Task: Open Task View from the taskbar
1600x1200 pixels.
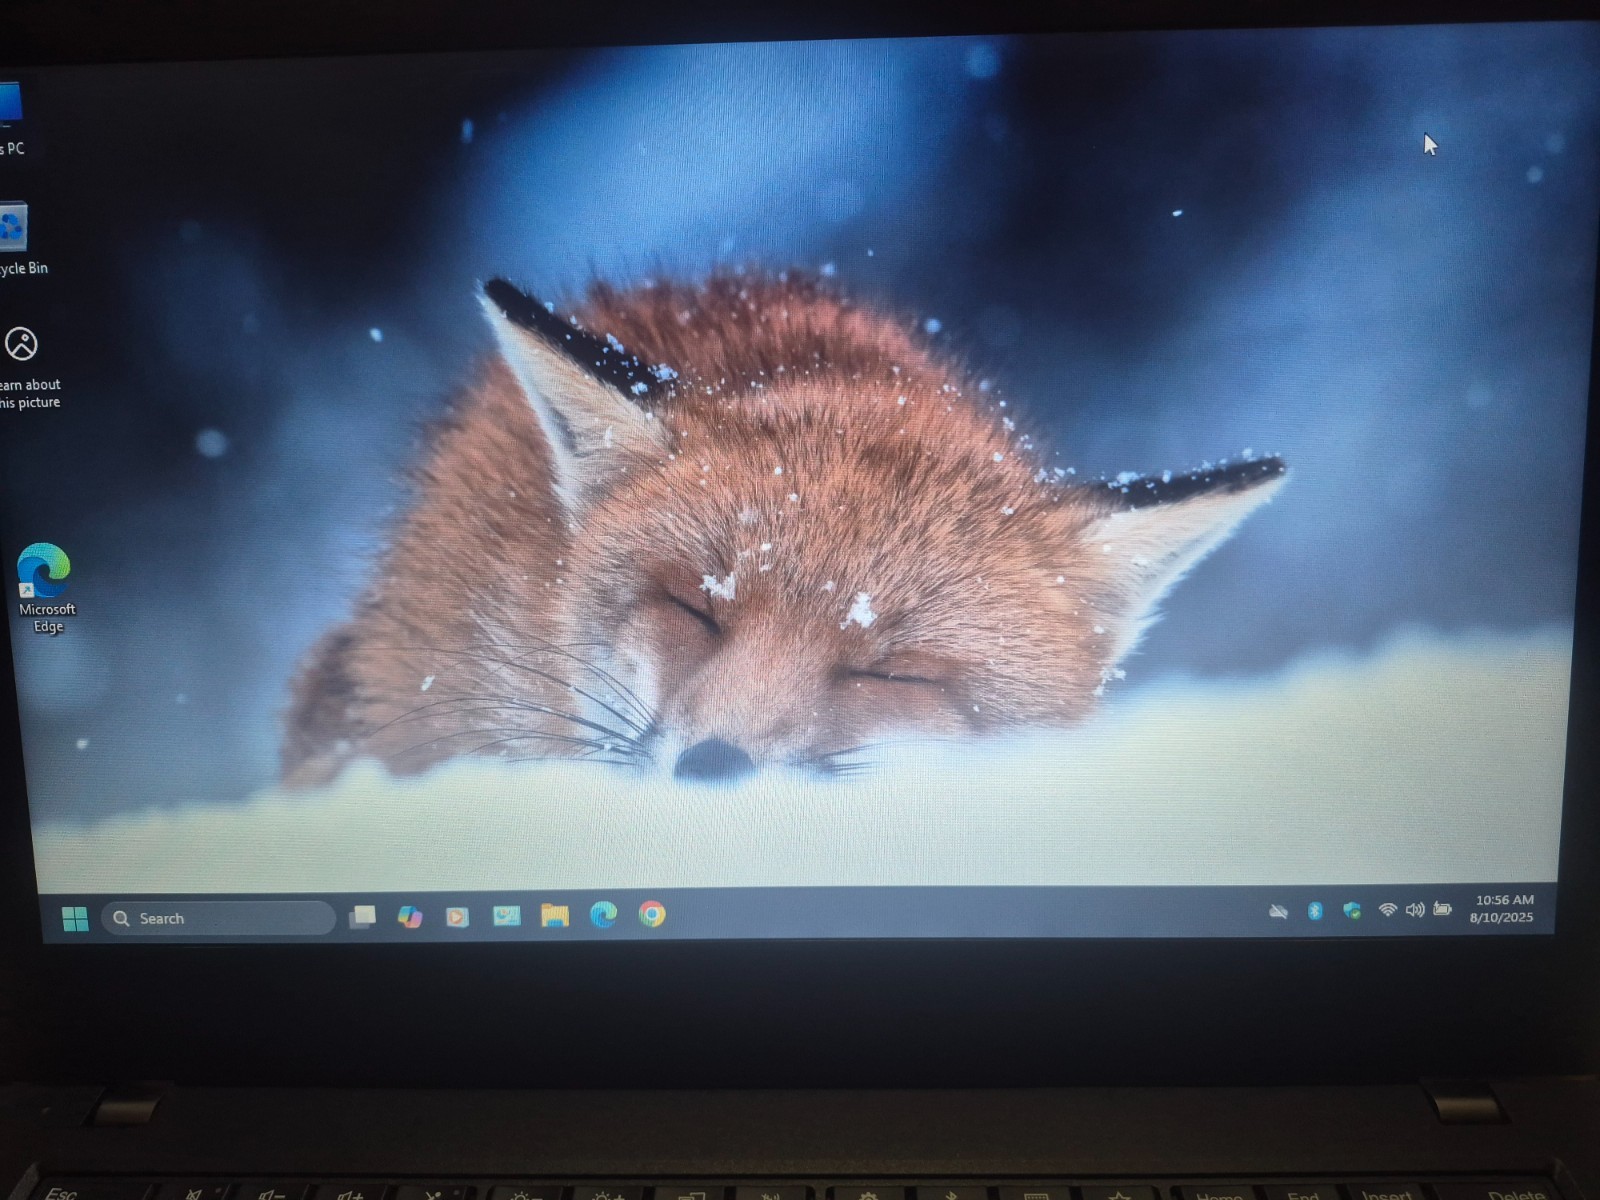Action: [x=362, y=916]
